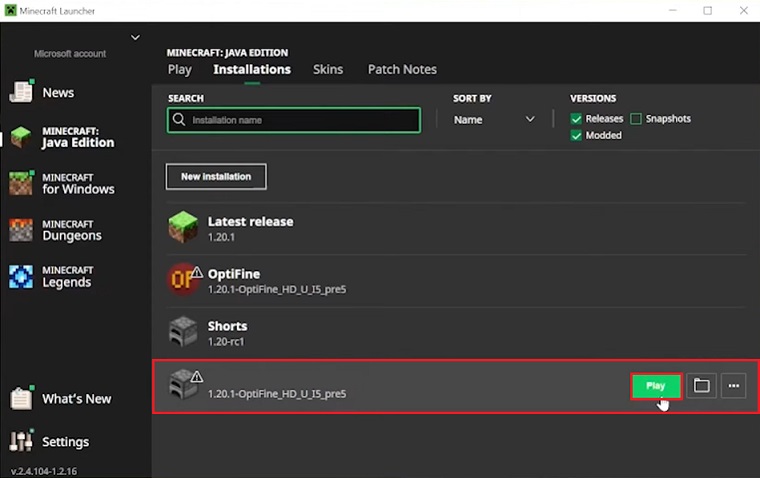Open Settings sliders icon in sidebar

(x=21, y=441)
